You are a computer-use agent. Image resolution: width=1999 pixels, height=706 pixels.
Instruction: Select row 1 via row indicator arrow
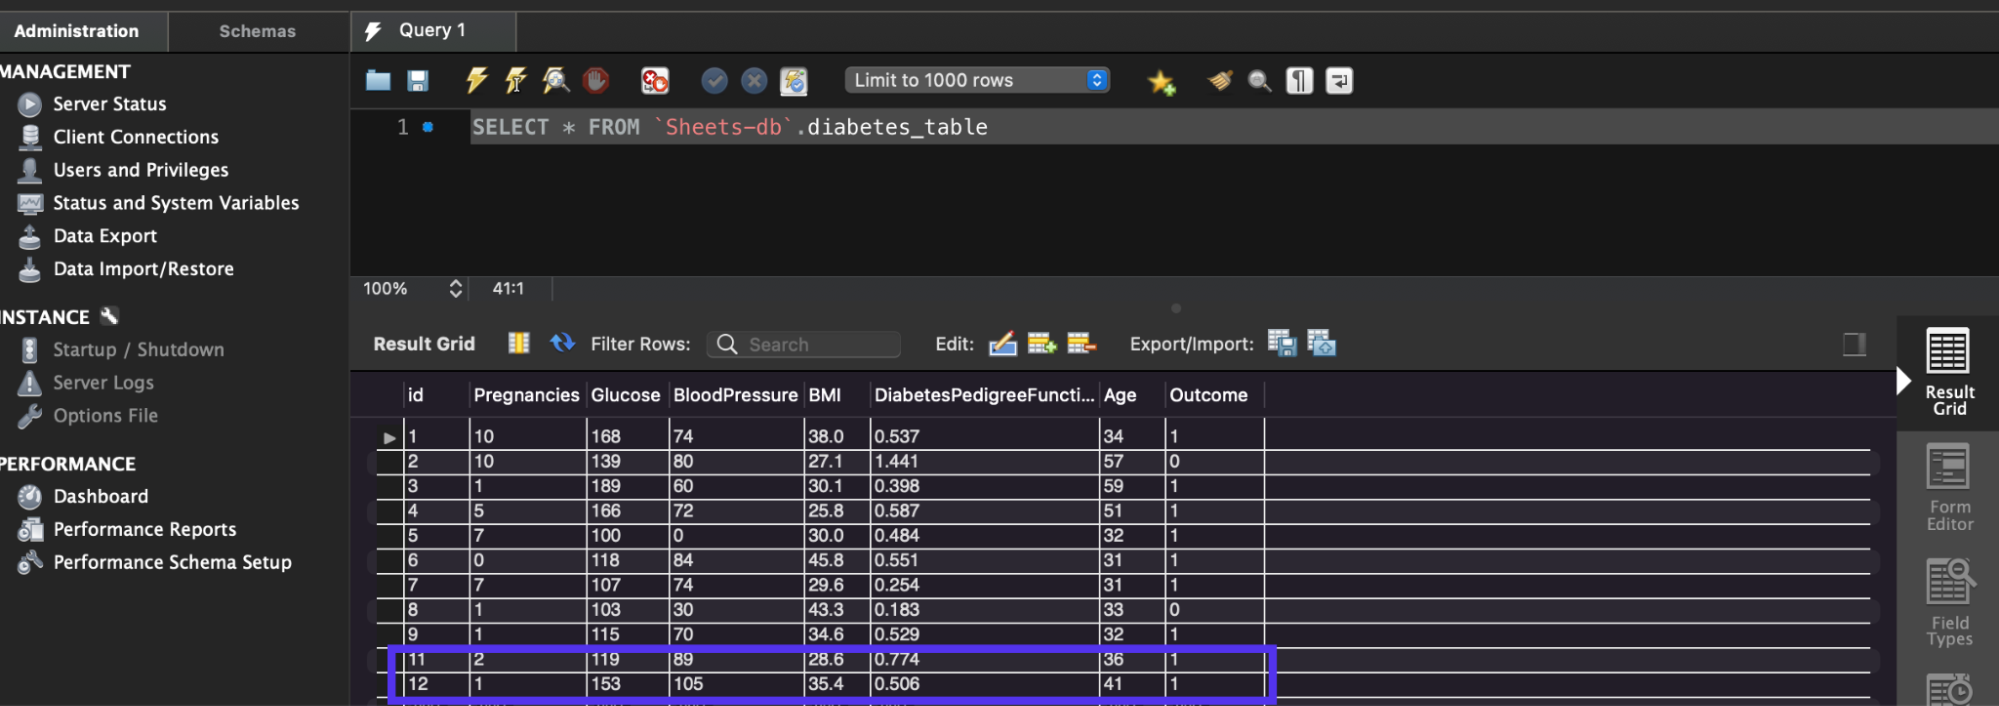pos(389,437)
